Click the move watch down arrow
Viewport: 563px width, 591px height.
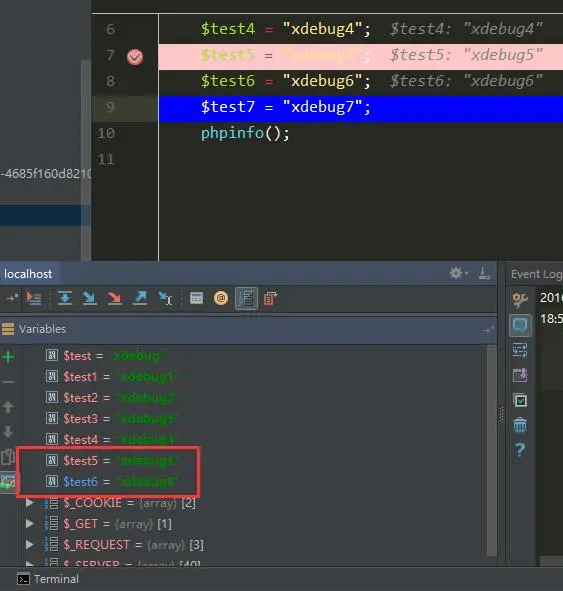pyautogui.click(x=8, y=432)
